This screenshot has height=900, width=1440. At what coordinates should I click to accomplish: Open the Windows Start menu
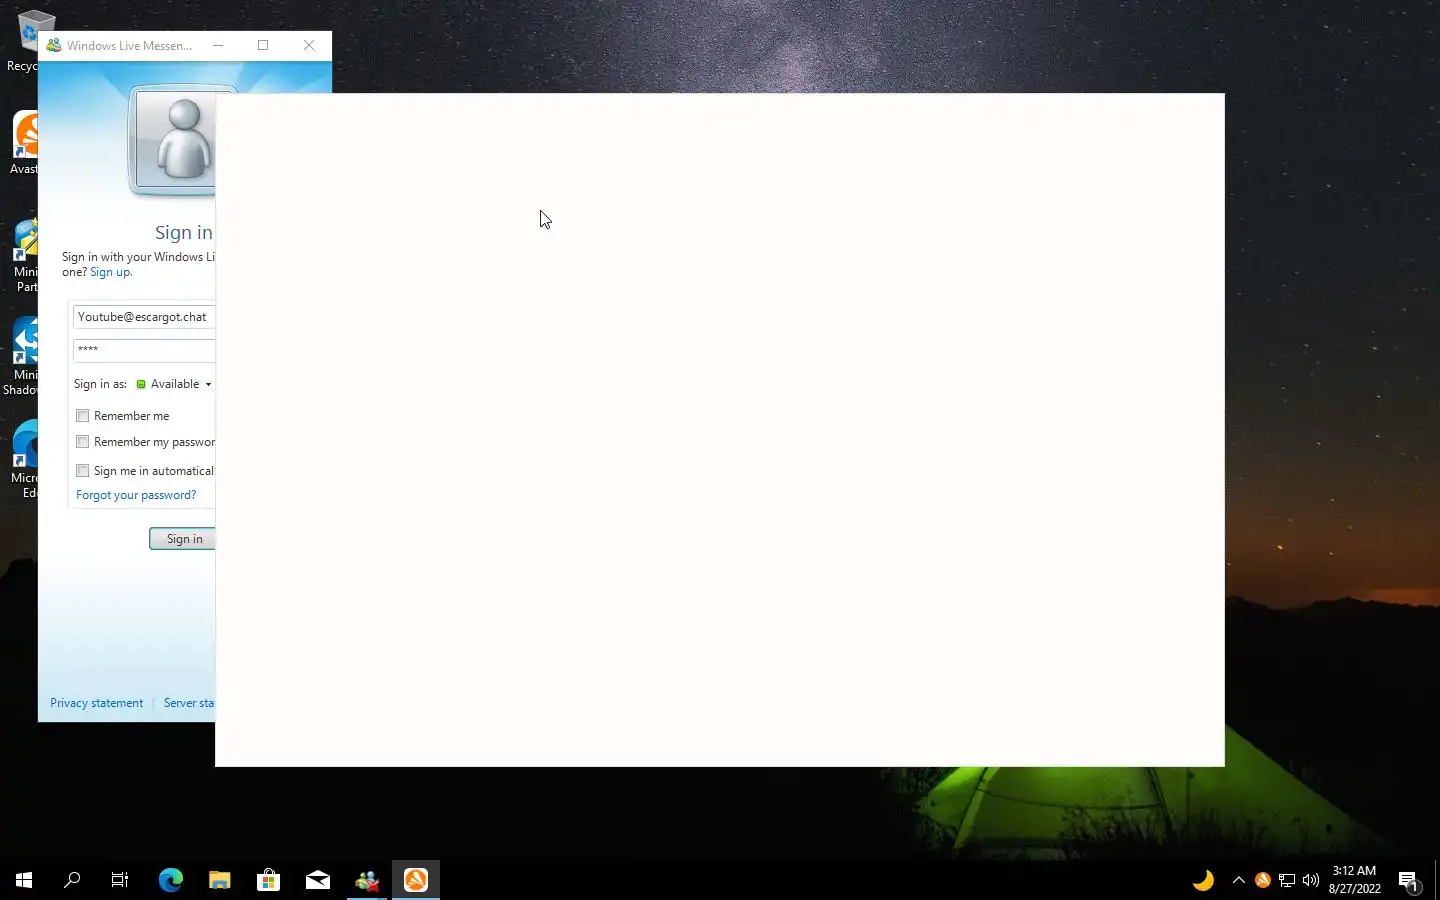coord(24,880)
